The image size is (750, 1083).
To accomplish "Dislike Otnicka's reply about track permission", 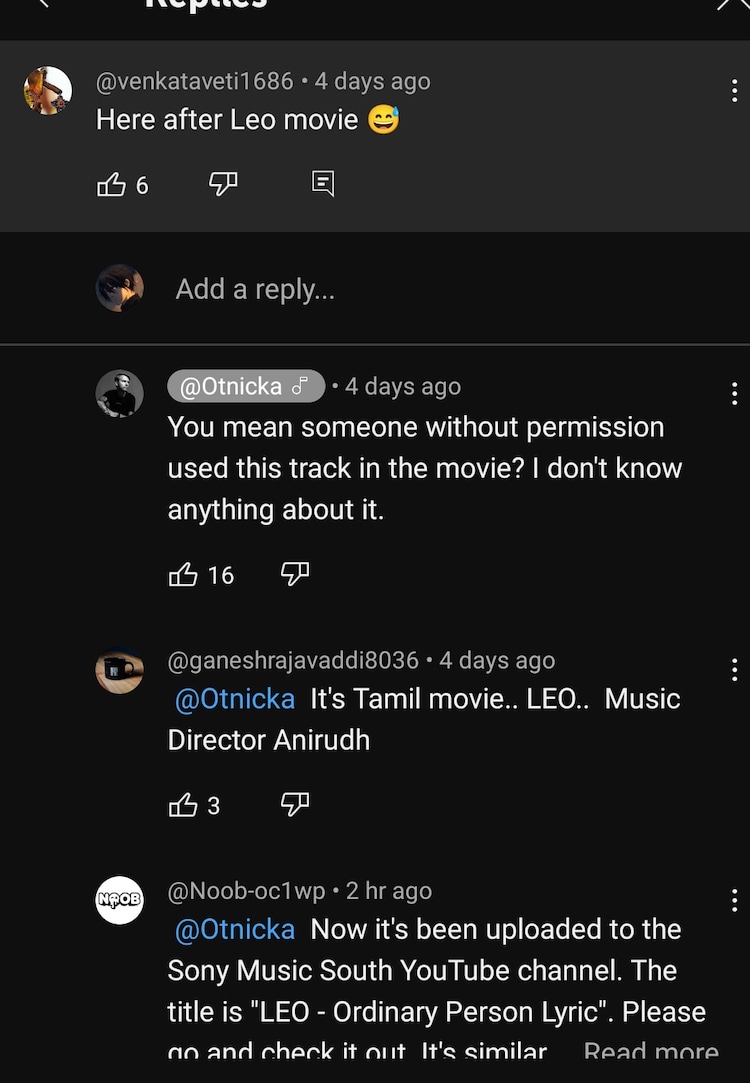I will (x=294, y=574).
